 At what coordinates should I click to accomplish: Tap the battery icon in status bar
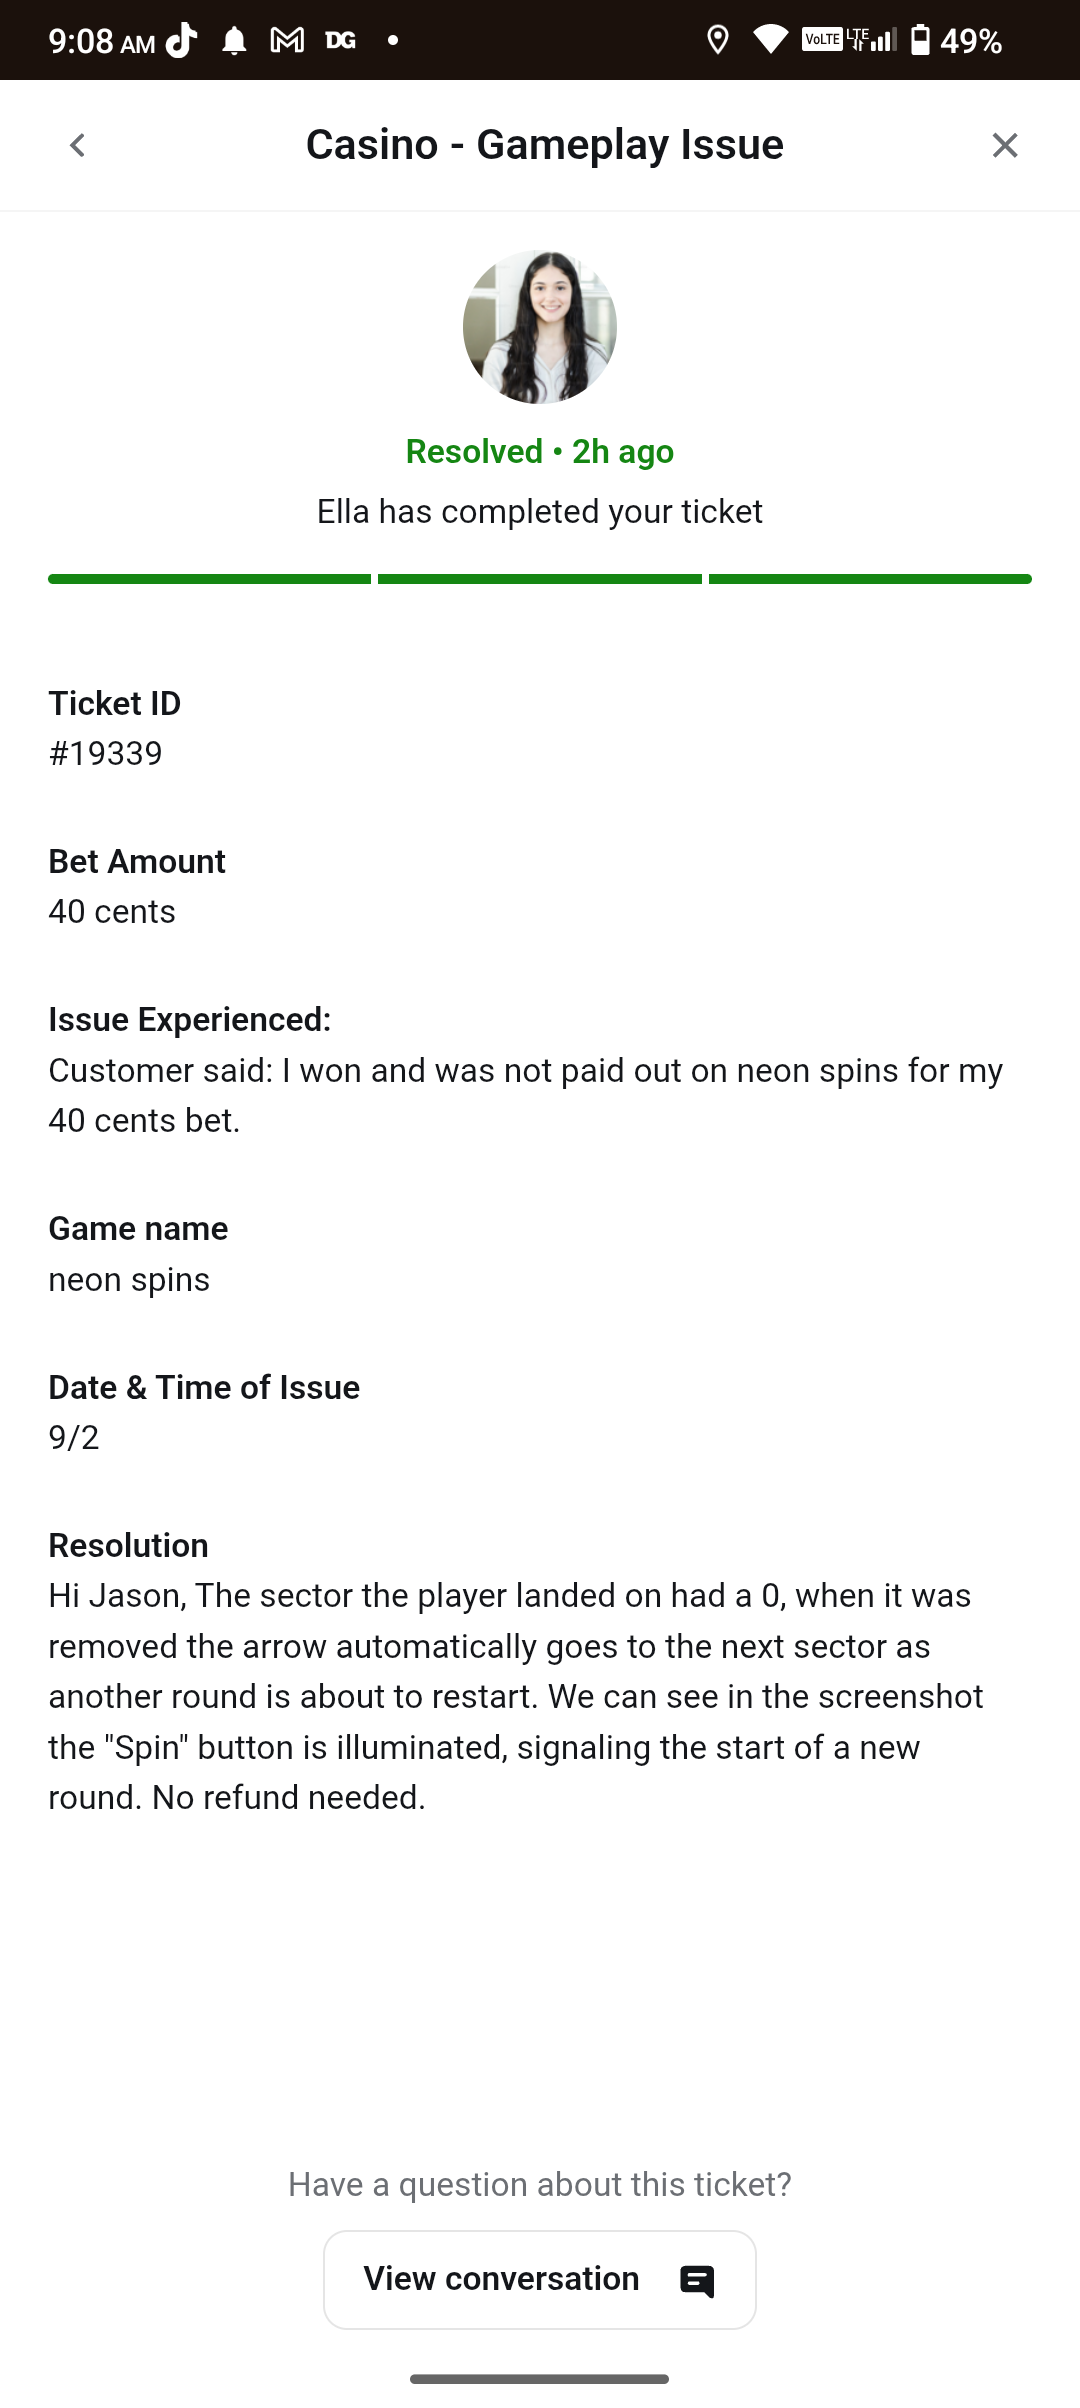pos(920,41)
